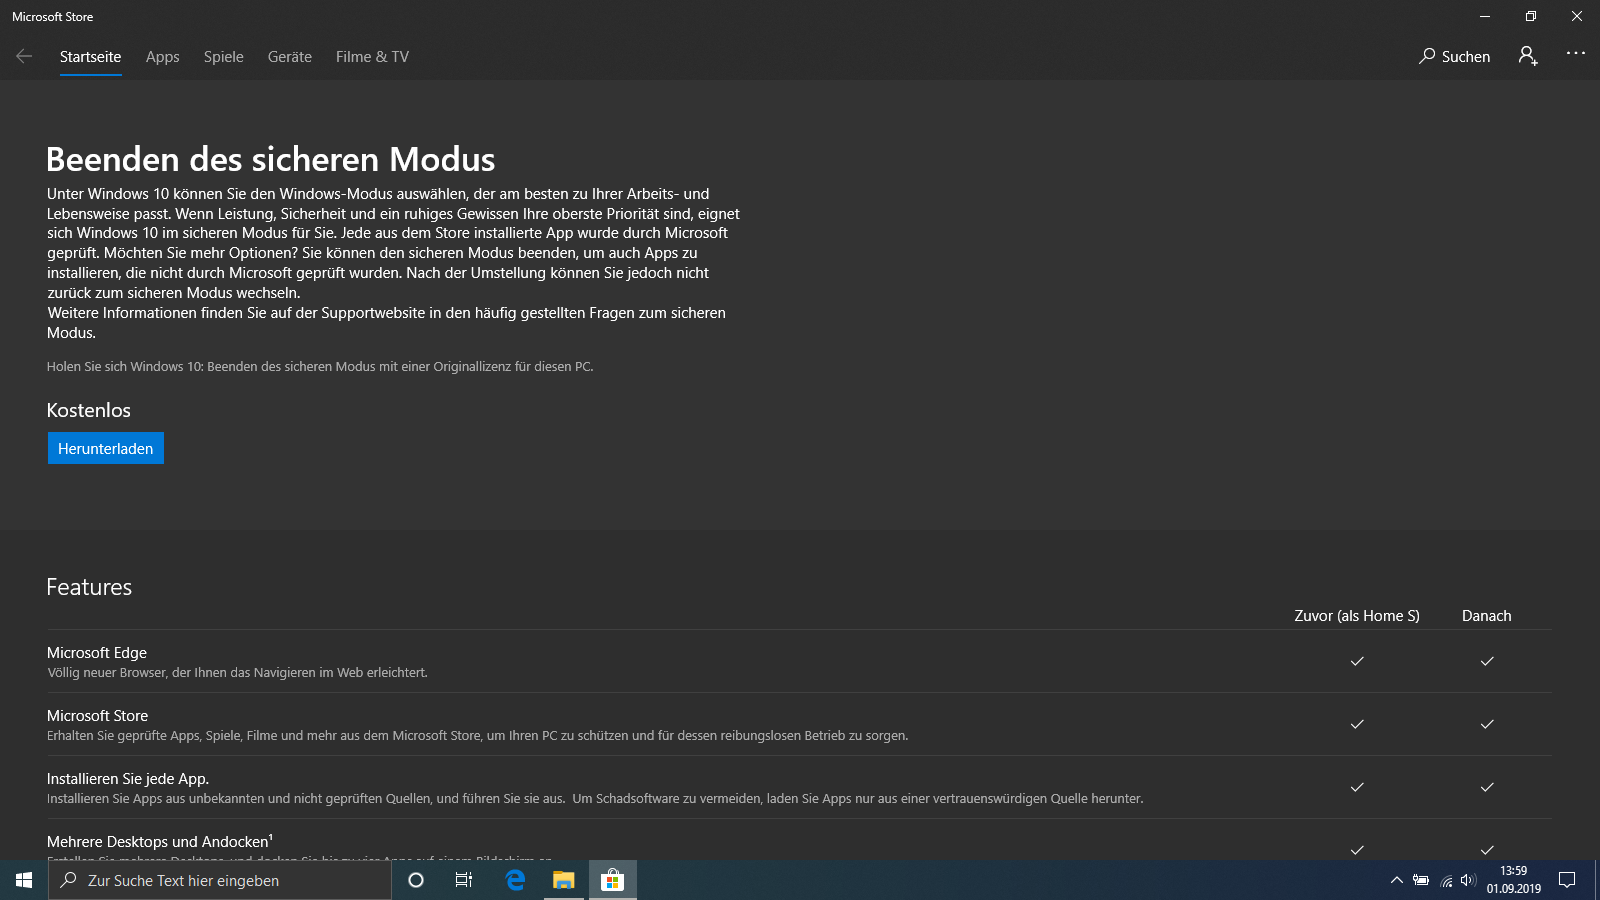Click the taskbar search text field

pyautogui.click(x=220, y=880)
